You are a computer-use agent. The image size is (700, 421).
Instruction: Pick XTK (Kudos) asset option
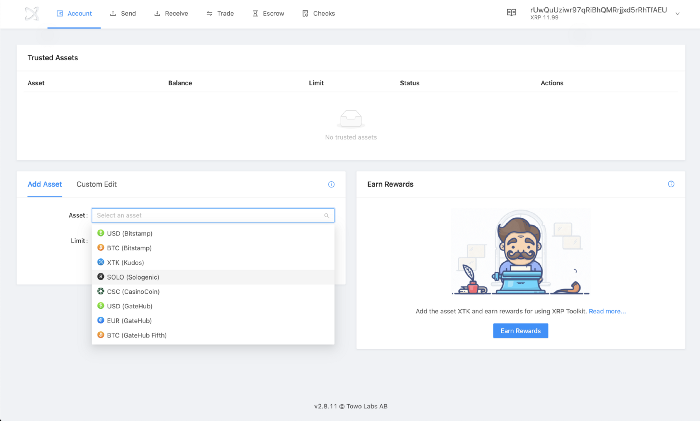(x=126, y=262)
